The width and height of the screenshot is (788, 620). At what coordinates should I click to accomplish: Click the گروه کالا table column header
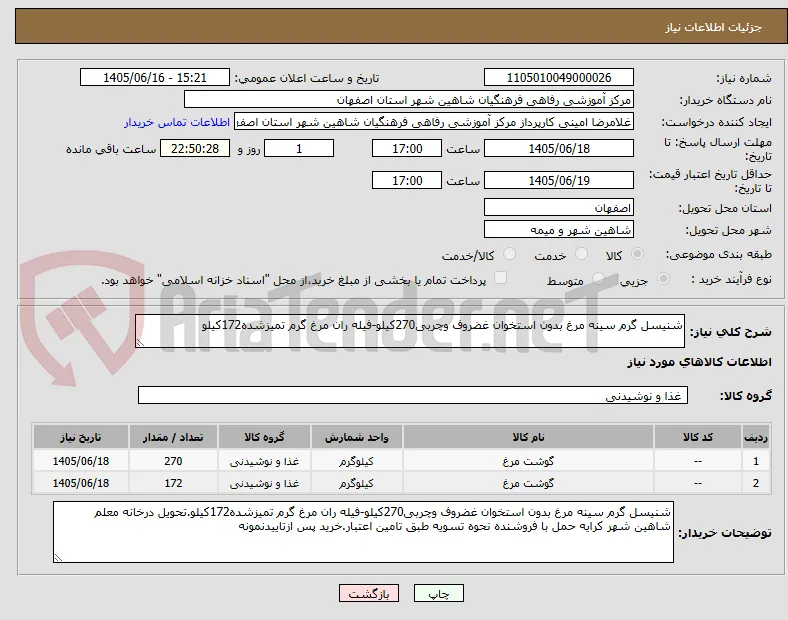pos(264,437)
